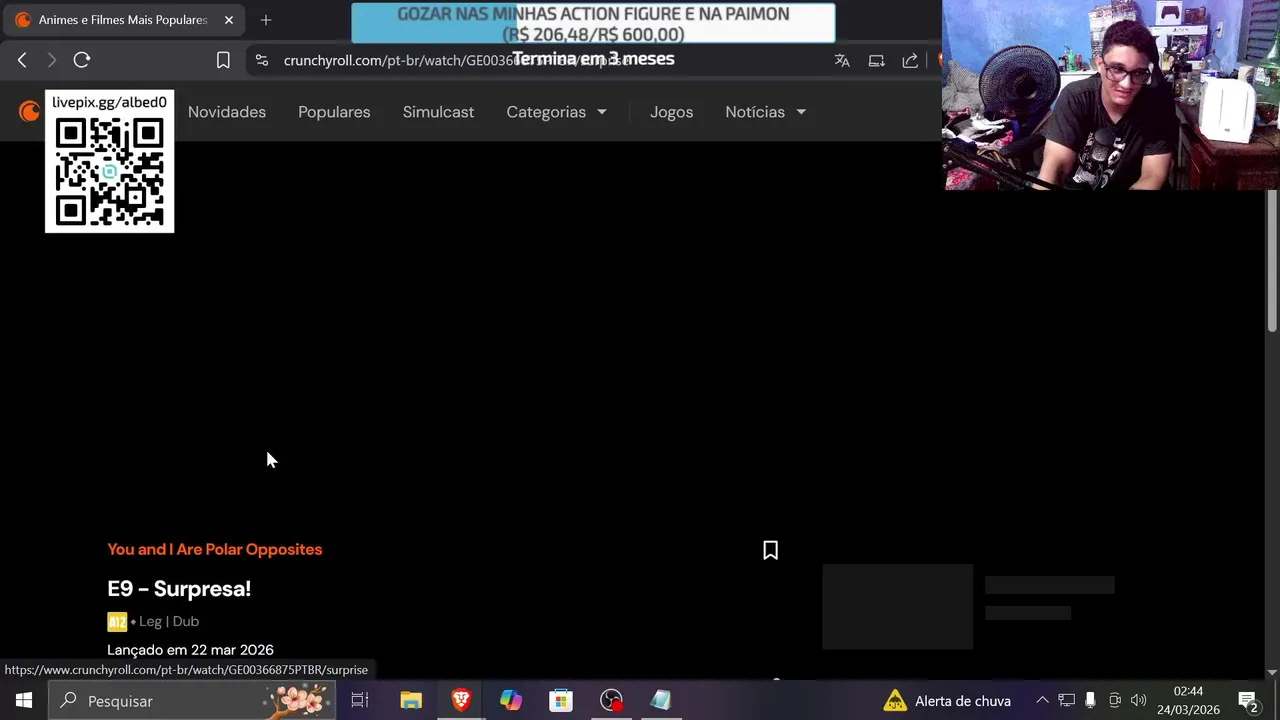This screenshot has height=720, width=1280.
Task: Click the A12 age rating badge
Action: pyautogui.click(x=117, y=621)
